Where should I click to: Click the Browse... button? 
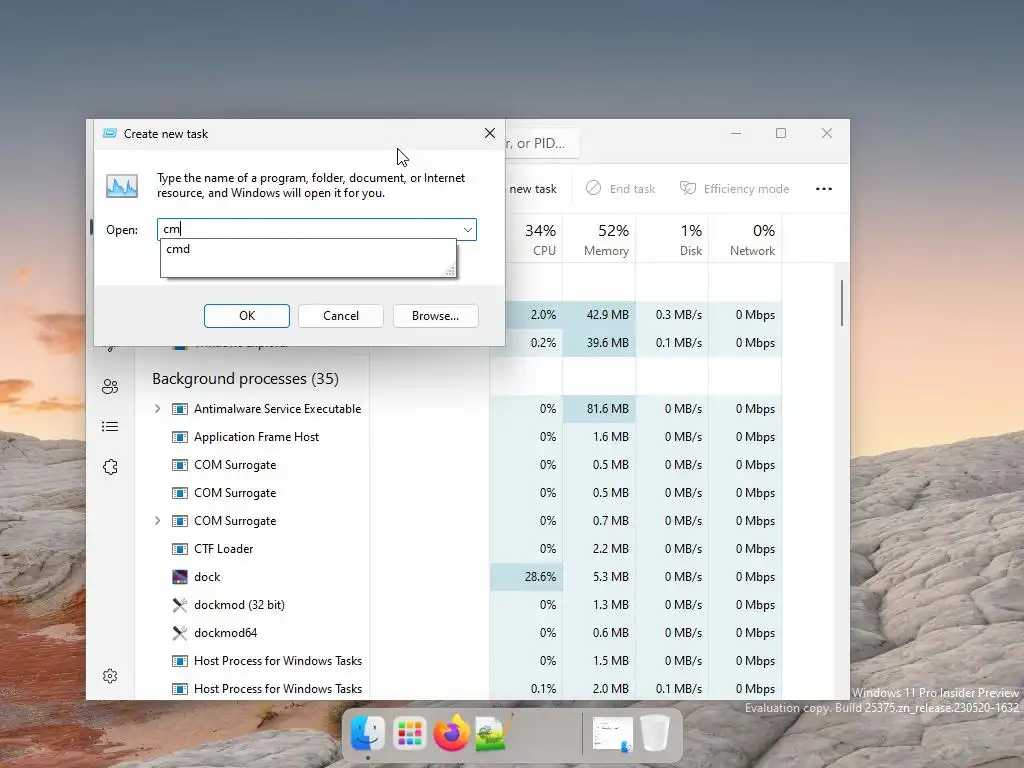tap(436, 315)
